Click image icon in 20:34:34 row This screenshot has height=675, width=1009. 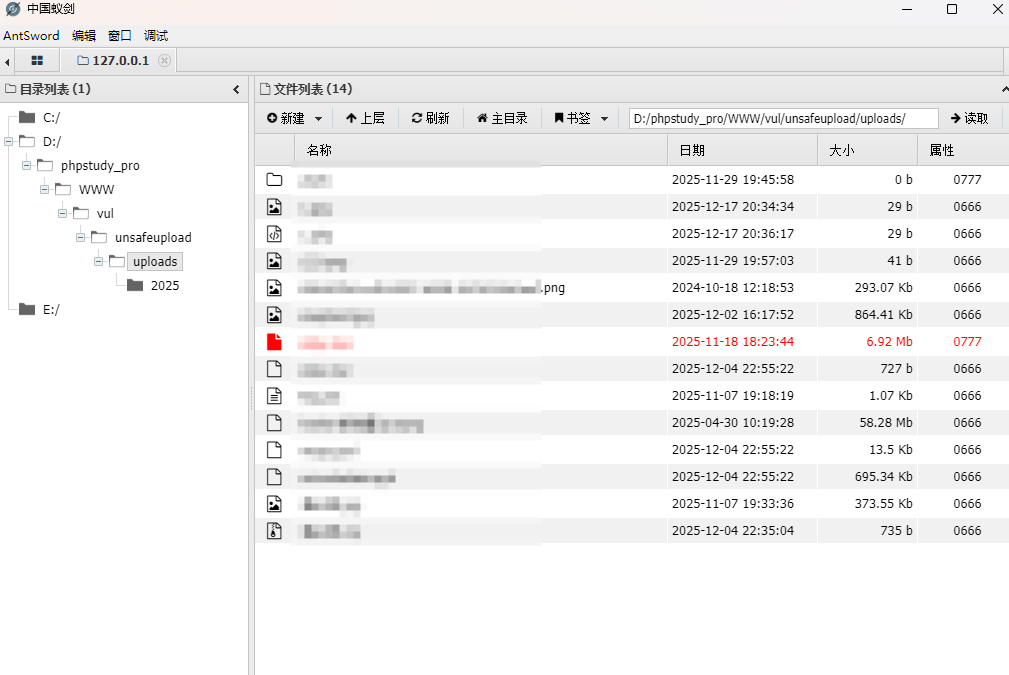point(274,207)
